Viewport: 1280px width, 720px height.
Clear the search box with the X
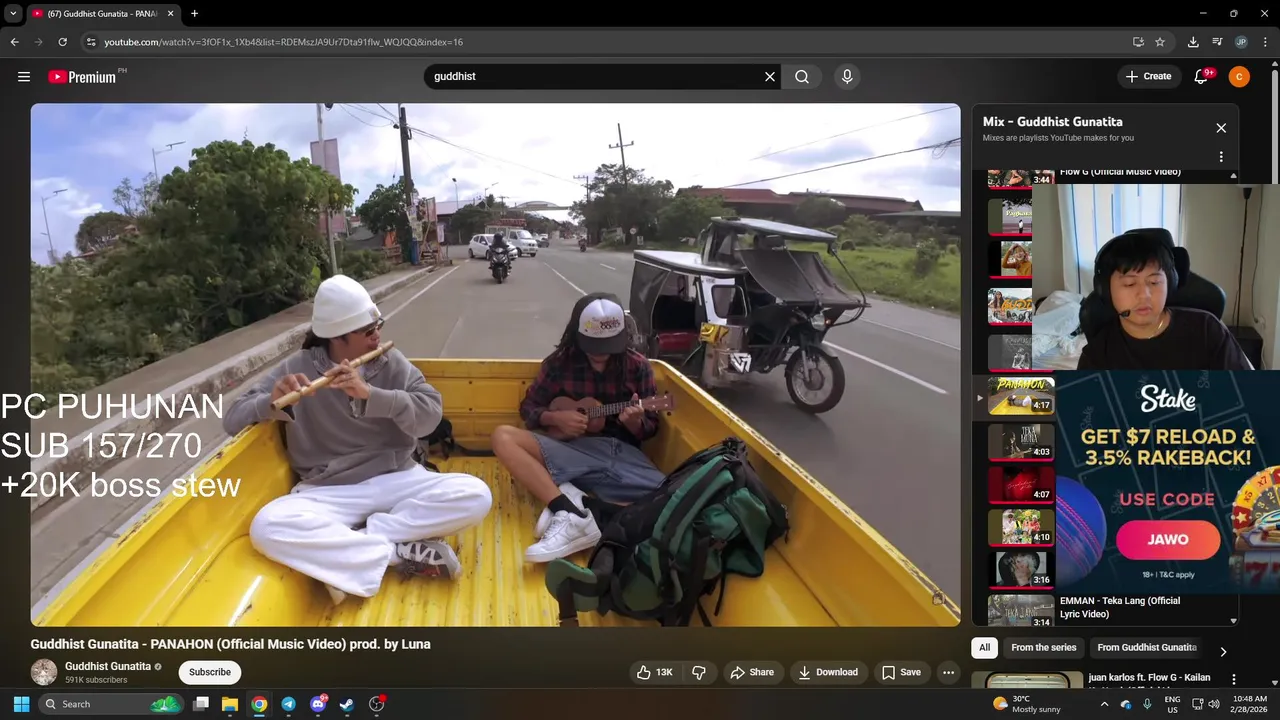770,76
